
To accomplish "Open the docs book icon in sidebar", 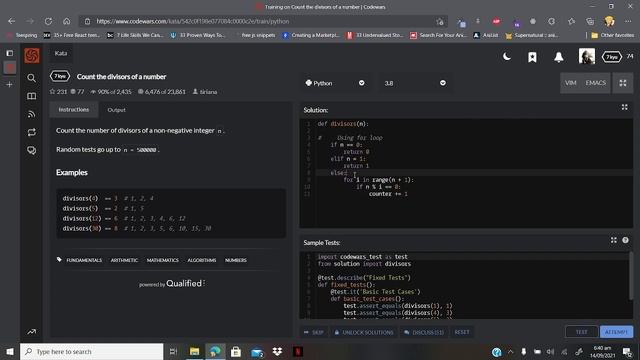I will [31, 96].
